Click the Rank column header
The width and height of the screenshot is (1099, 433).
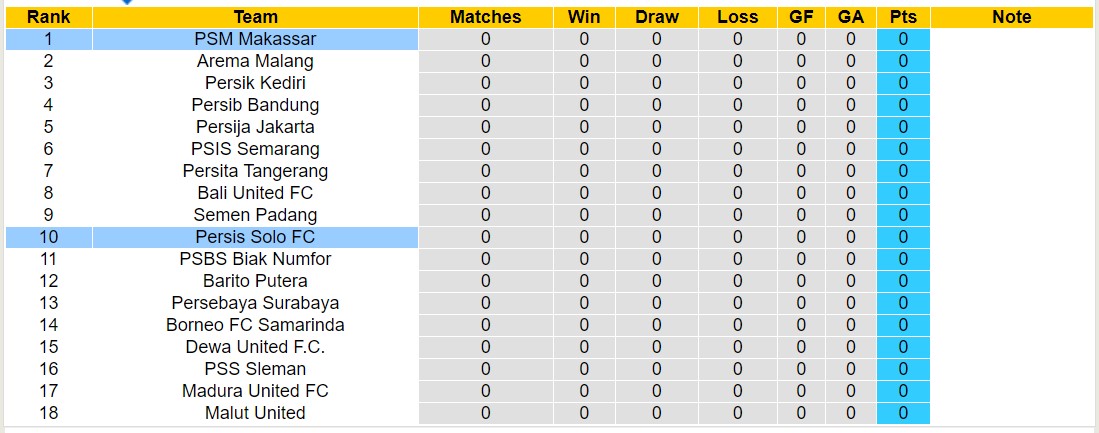(48, 17)
